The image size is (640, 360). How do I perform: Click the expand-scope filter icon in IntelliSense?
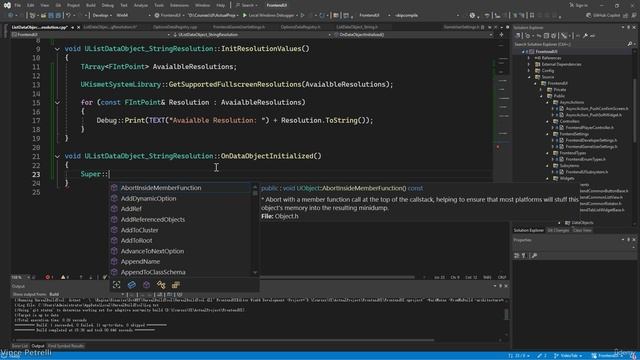117,284
